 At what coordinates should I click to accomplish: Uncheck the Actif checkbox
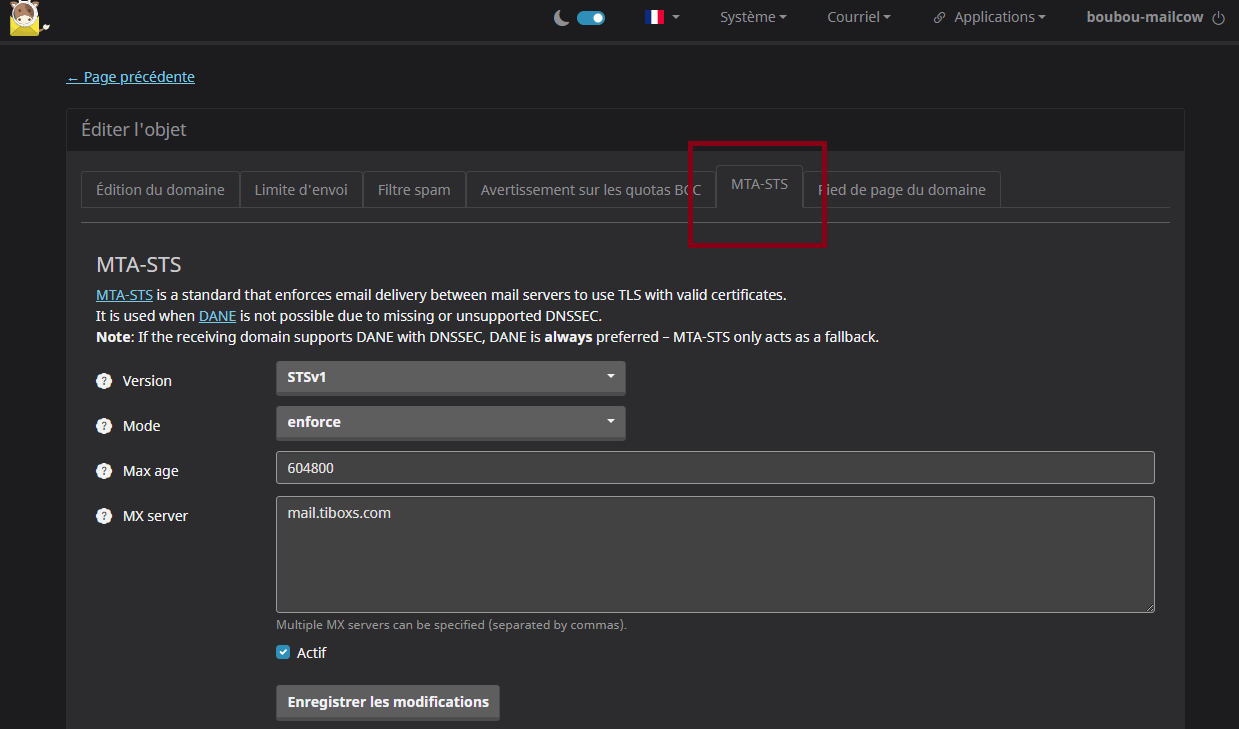tap(283, 653)
